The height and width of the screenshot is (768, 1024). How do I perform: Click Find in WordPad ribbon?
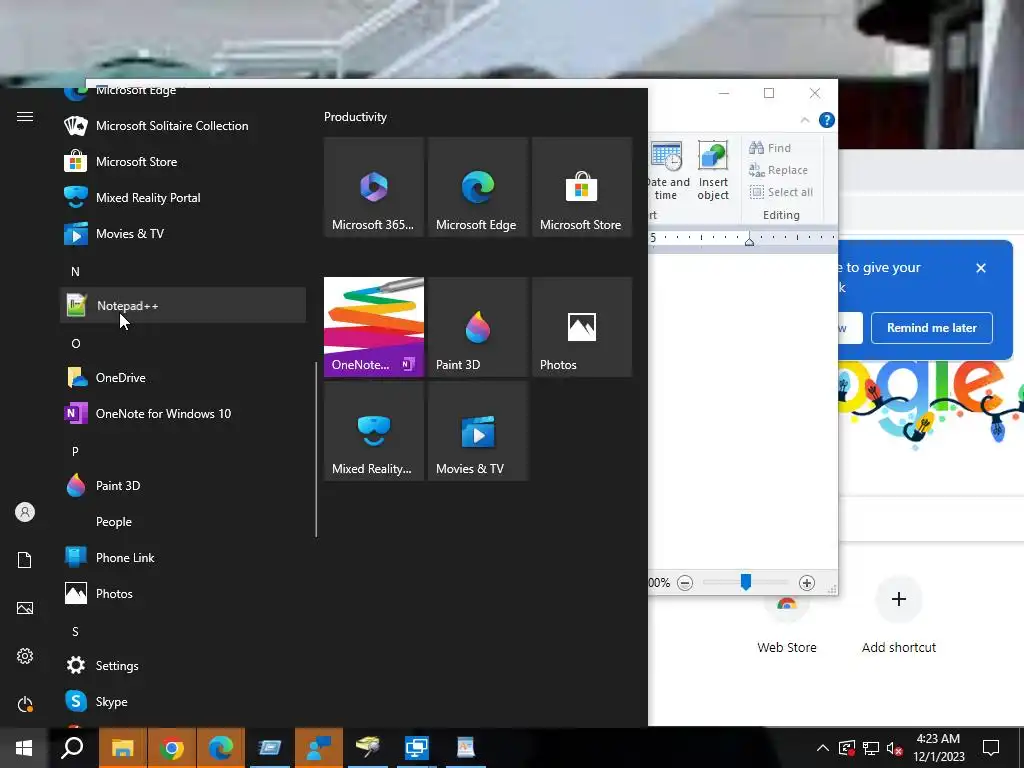coord(770,148)
